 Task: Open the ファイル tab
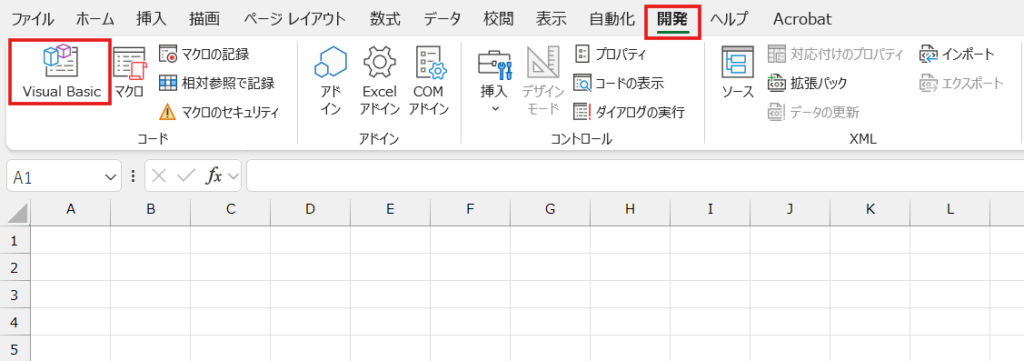pyautogui.click(x=33, y=19)
